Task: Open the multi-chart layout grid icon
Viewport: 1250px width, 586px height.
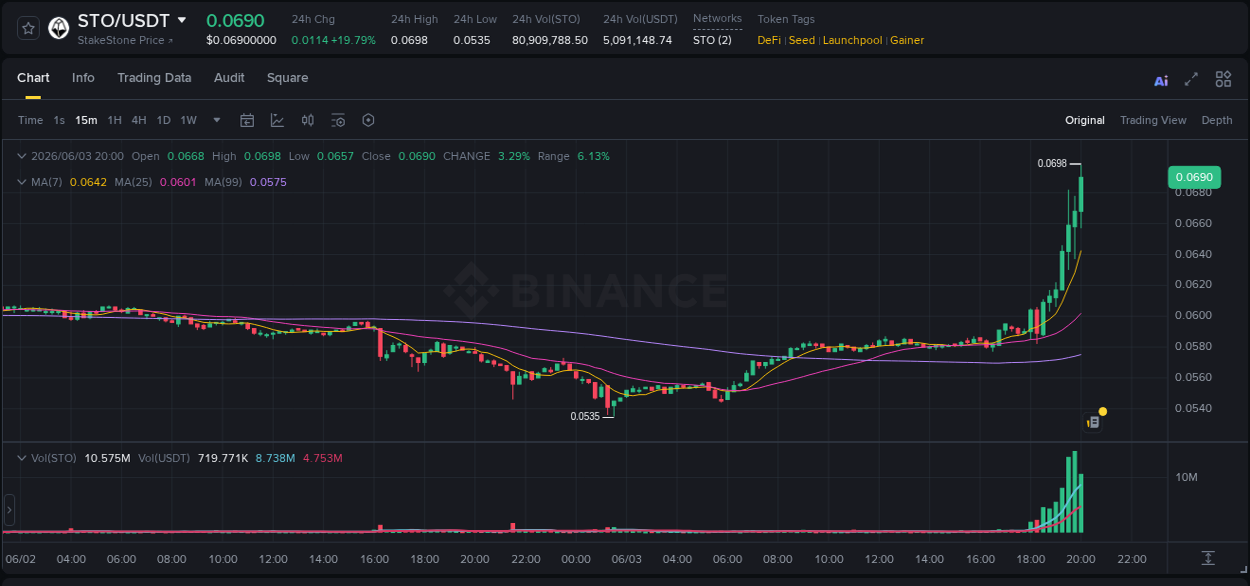Action: 1223,79
